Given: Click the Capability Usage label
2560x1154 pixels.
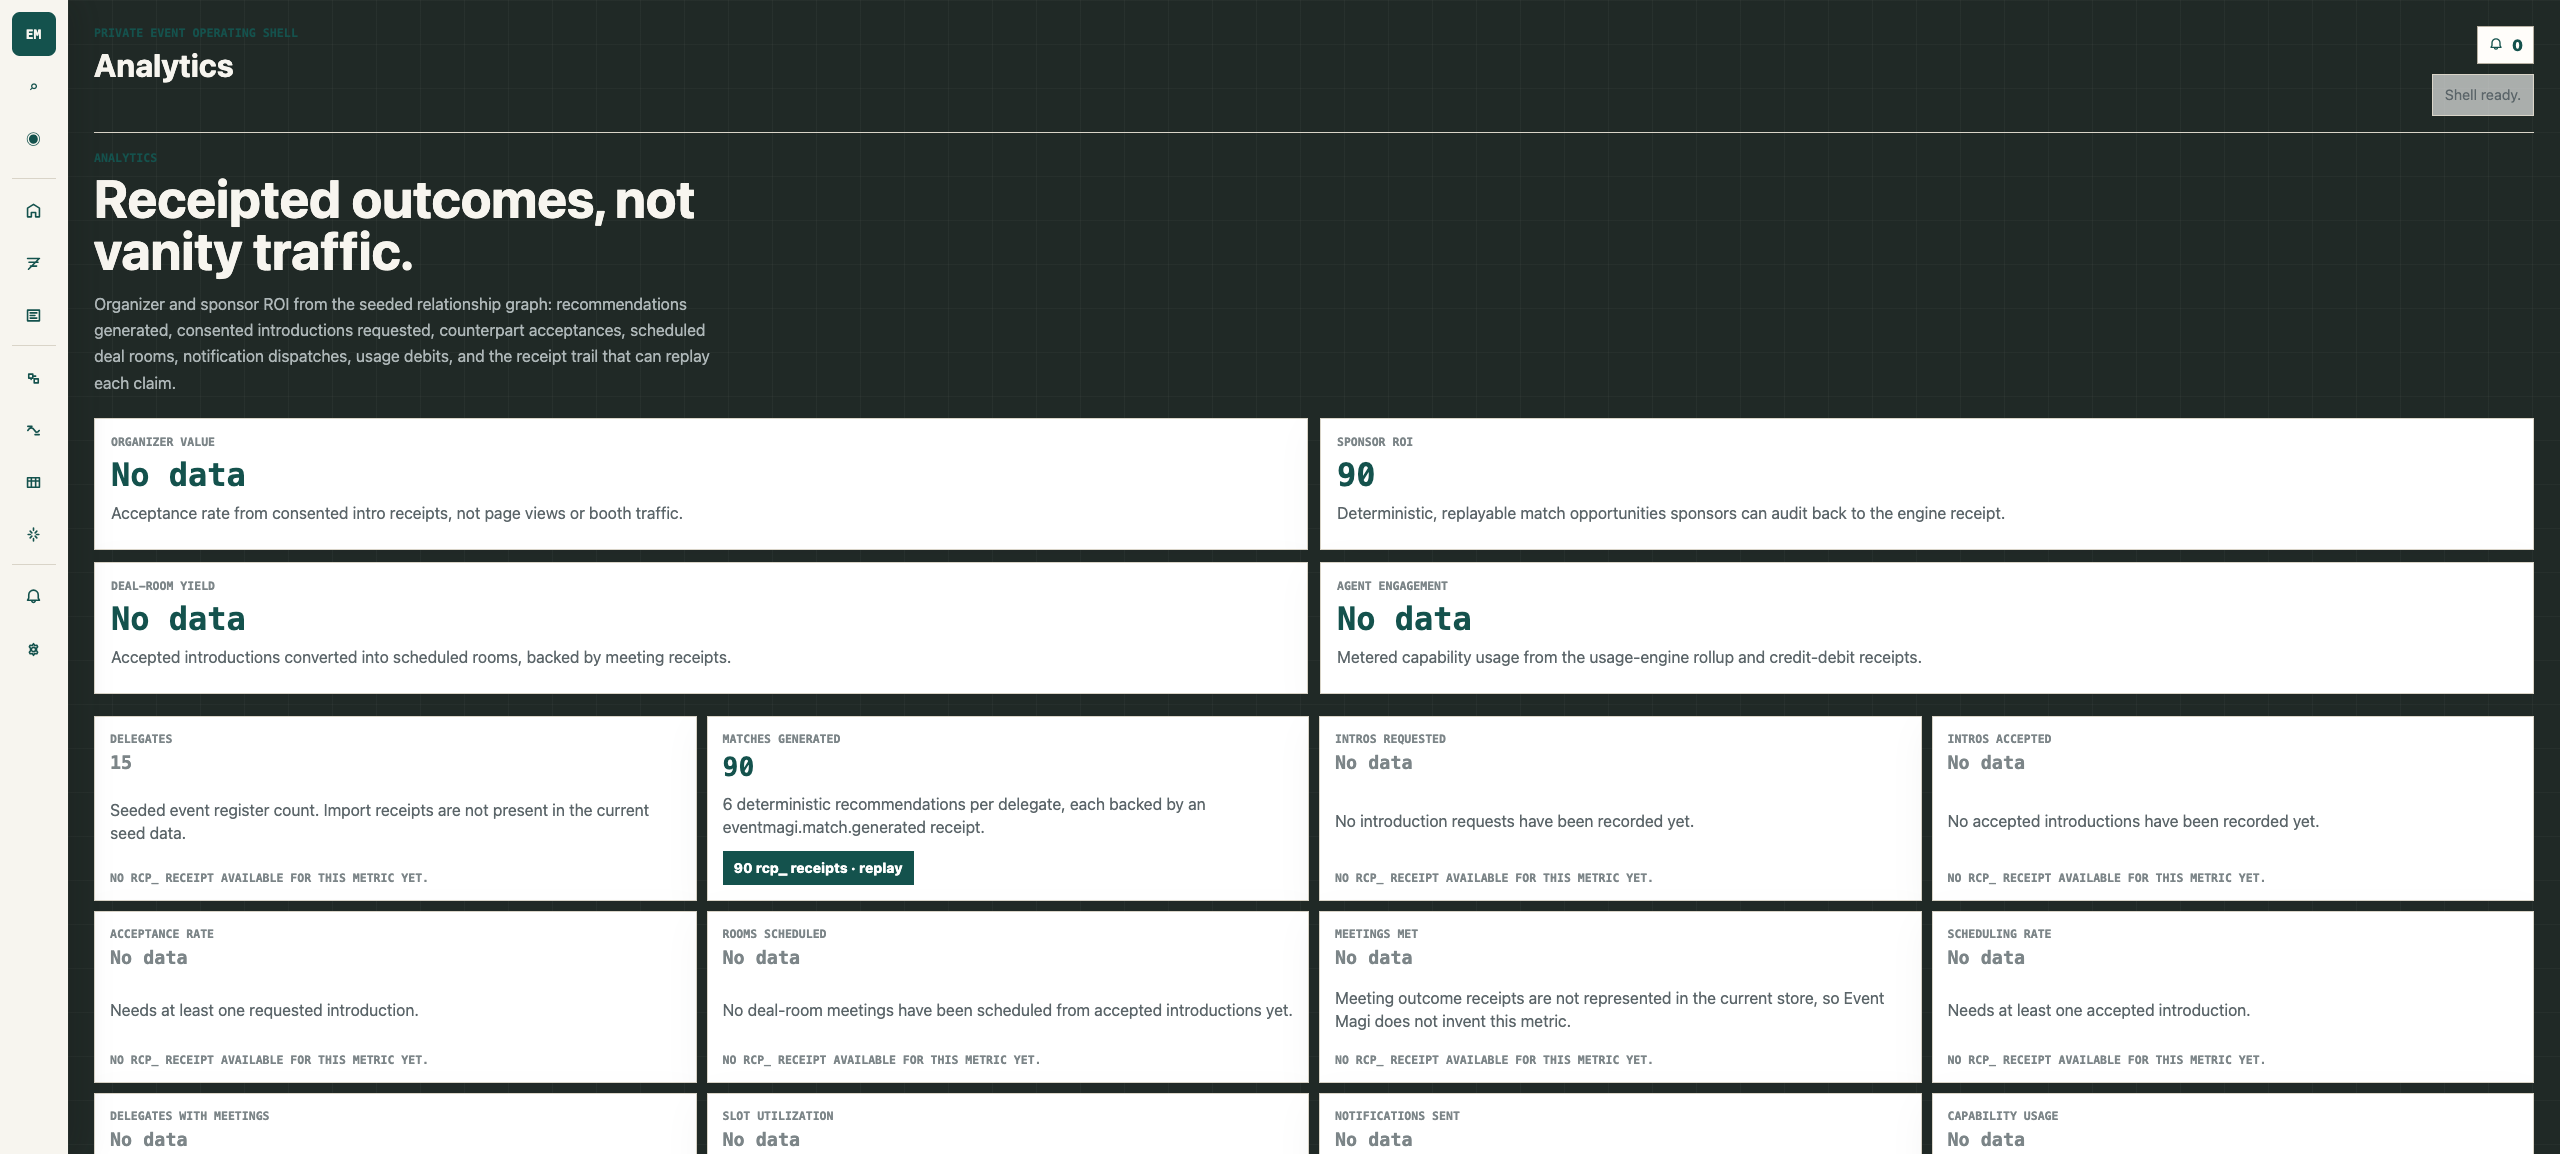Looking at the screenshot, I should tap(2002, 1116).
